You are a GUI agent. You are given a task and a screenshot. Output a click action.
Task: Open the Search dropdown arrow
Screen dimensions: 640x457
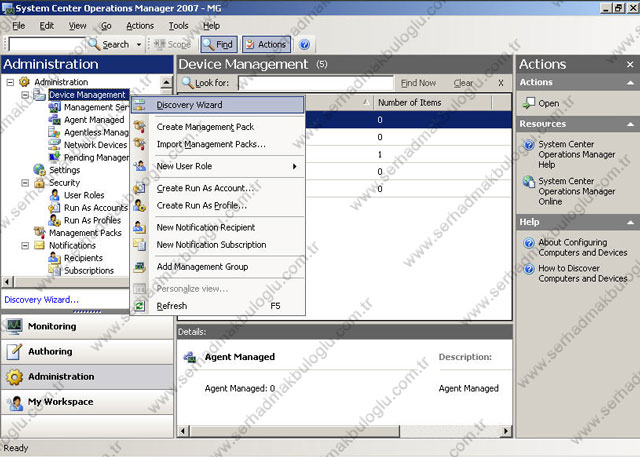[x=139, y=44]
